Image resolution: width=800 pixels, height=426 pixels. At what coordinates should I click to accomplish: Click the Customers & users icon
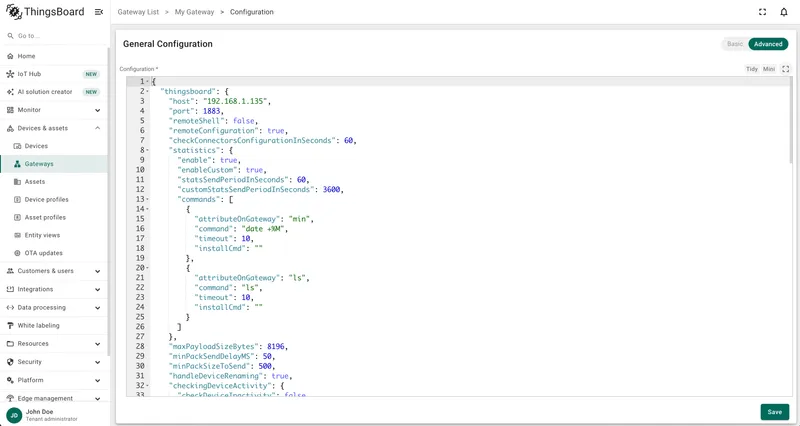pyautogui.click(x=10, y=271)
